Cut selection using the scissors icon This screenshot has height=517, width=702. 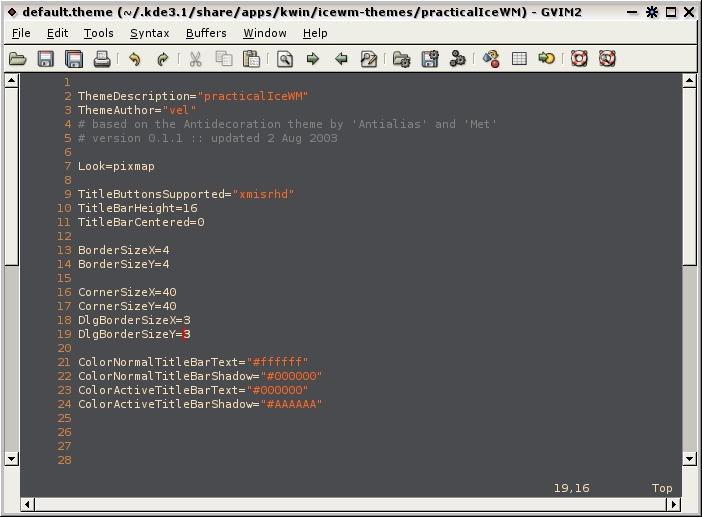(x=195, y=59)
